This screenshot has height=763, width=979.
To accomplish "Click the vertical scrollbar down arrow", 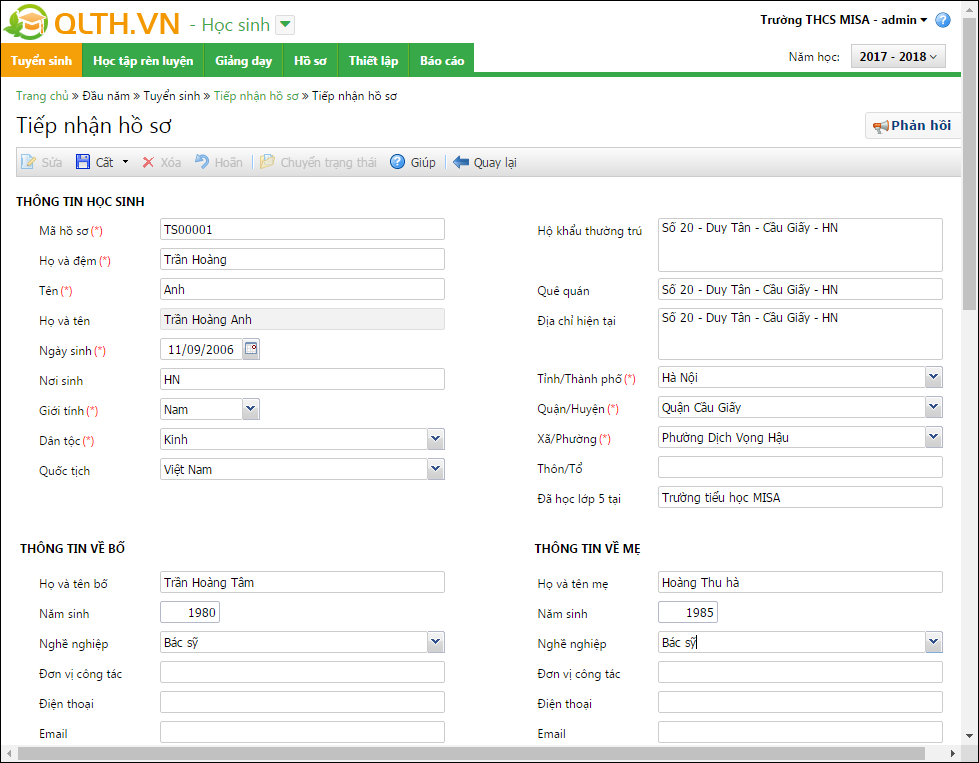I will 969,736.
